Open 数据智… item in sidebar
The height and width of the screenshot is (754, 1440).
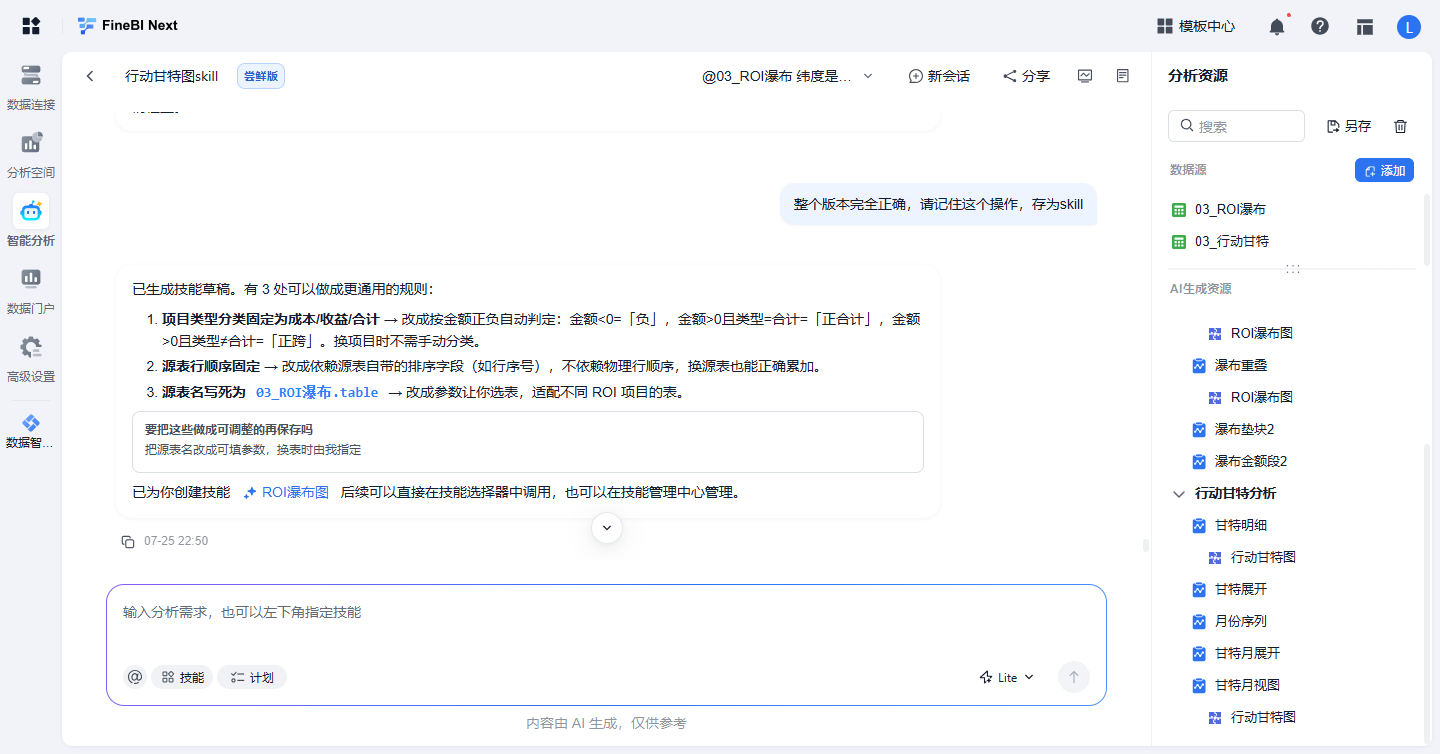(x=31, y=432)
